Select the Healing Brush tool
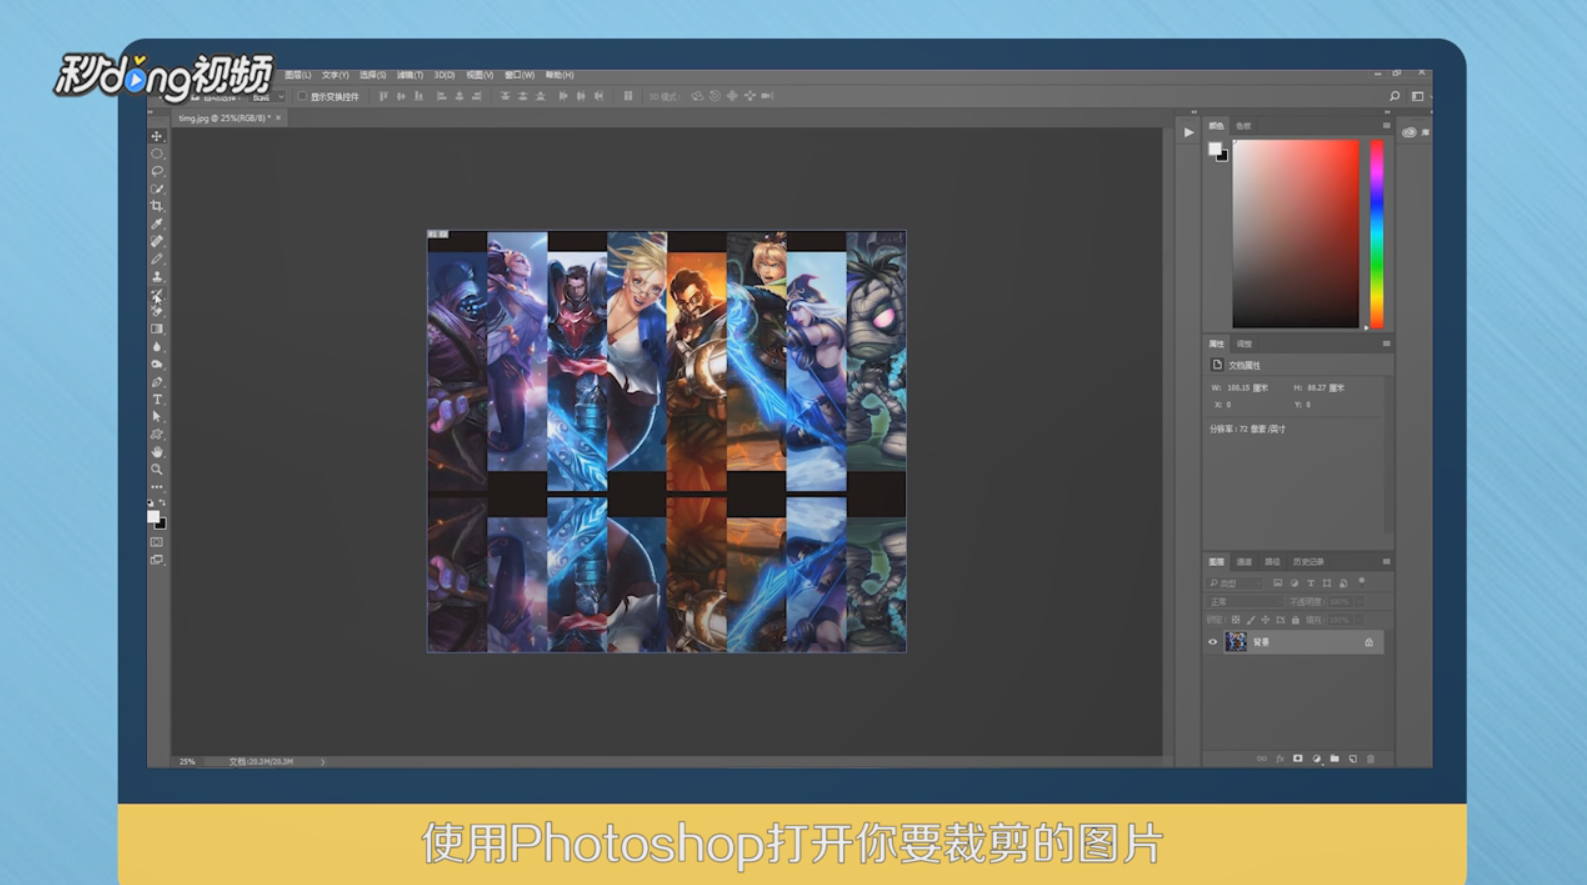1587x885 pixels. (x=157, y=241)
